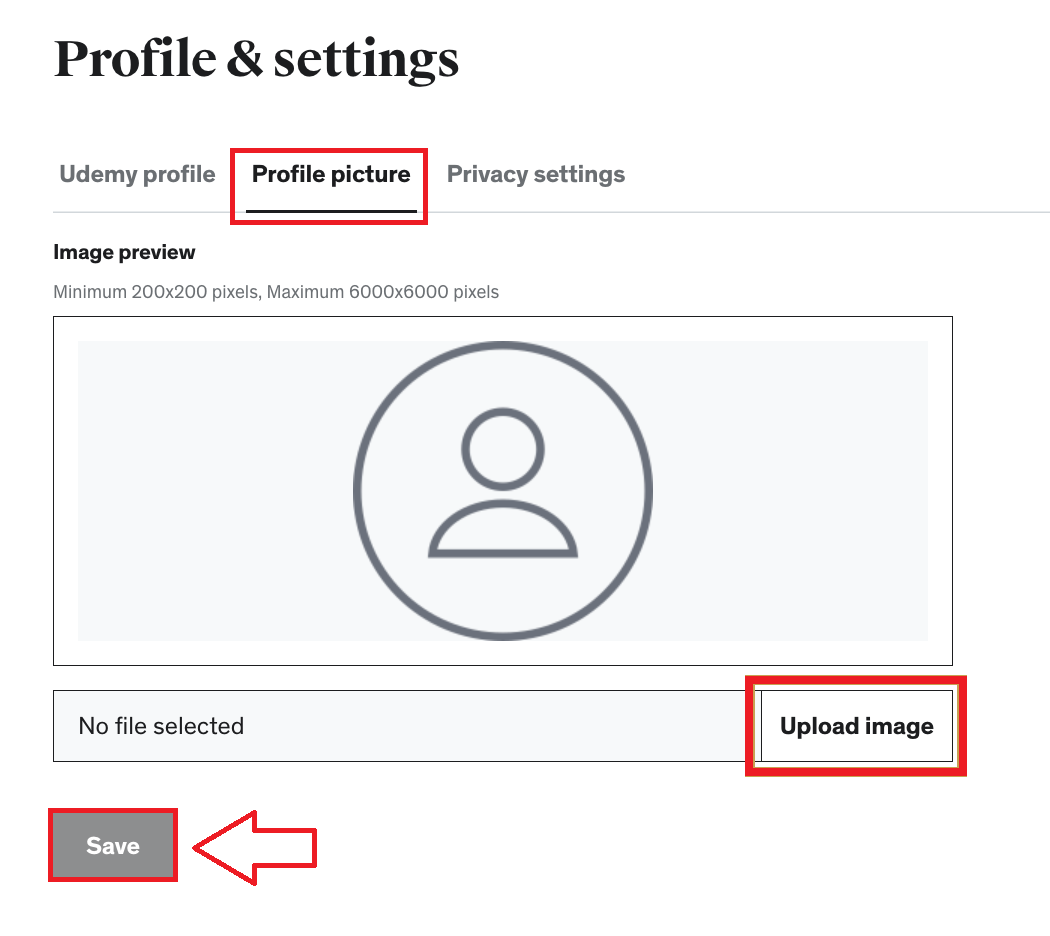1050x936 pixels.
Task: Click inside the image preview area
Action: pyautogui.click(x=200, y=490)
